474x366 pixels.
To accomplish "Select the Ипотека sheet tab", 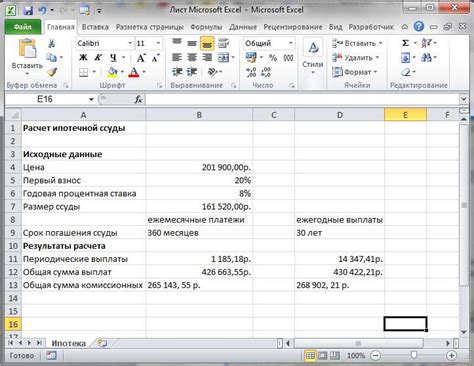I will [x=68, y=343].
